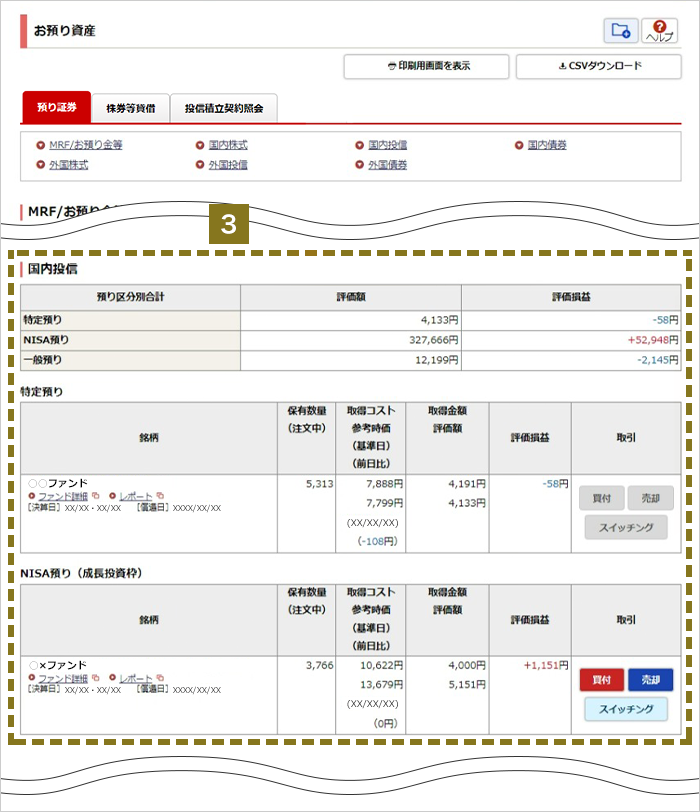Click external-window icon after ○○ファンド レポート
700x812 pixels.
(160, 496)
